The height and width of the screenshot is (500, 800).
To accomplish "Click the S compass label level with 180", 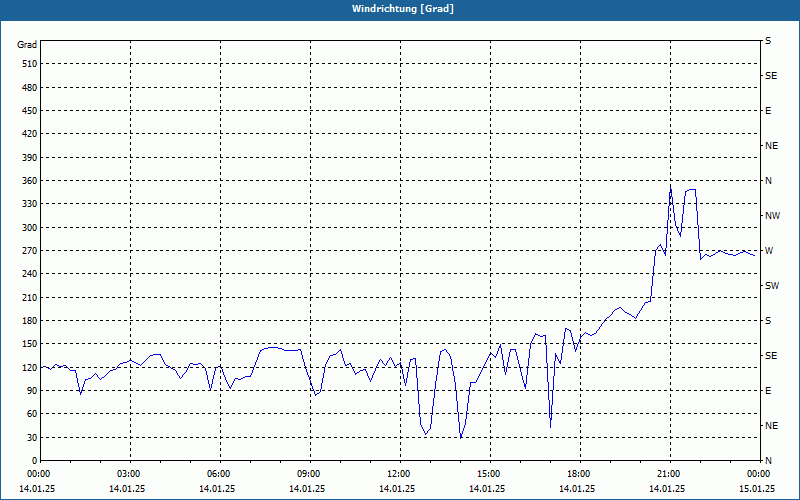I will click(768, 321).
